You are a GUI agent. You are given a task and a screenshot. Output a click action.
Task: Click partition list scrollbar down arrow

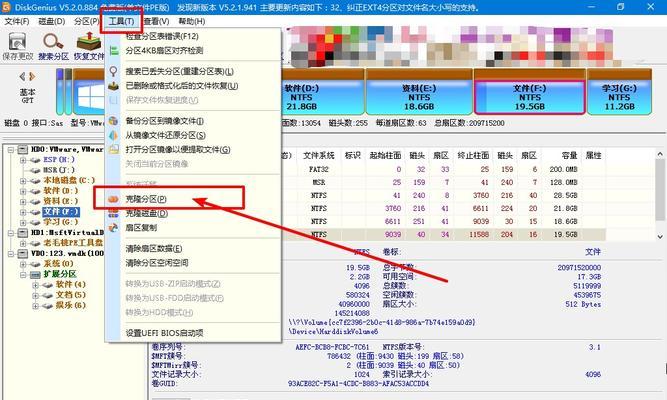[x=660, y=237]
